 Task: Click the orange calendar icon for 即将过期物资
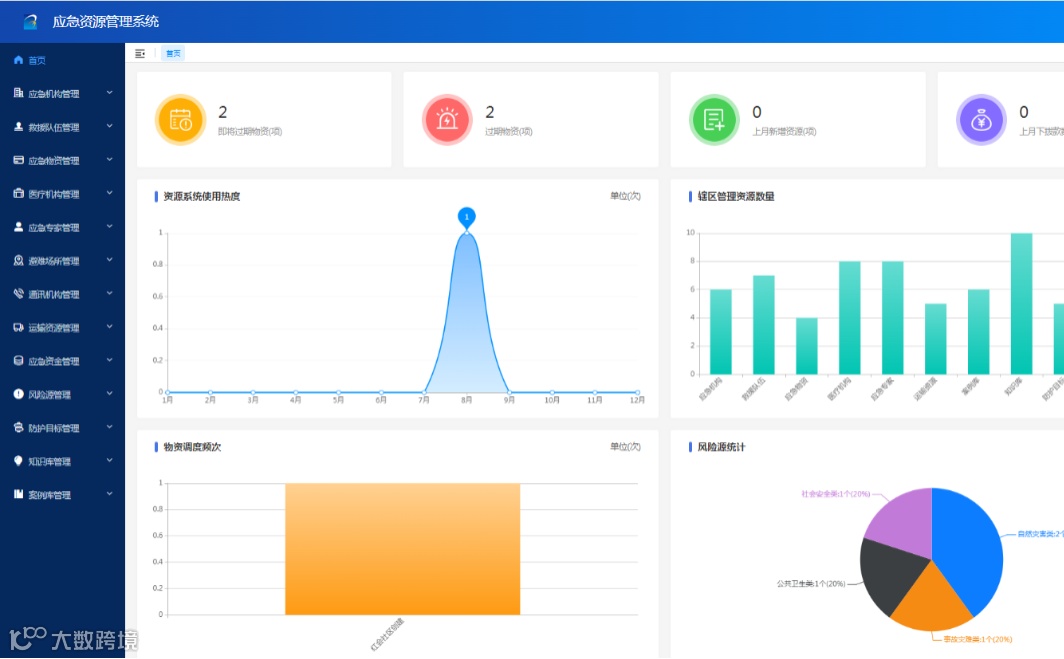click(x=180, y=119)
